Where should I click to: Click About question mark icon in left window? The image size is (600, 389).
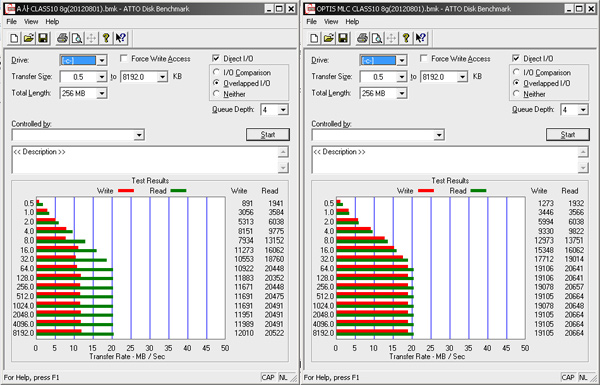106,38
